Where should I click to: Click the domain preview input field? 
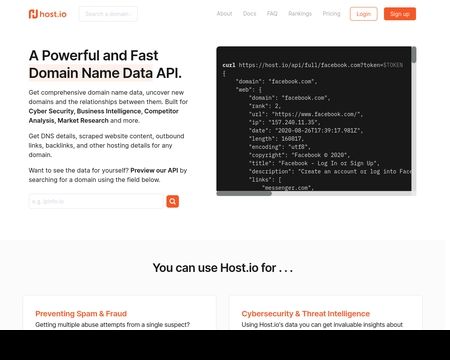96,201
